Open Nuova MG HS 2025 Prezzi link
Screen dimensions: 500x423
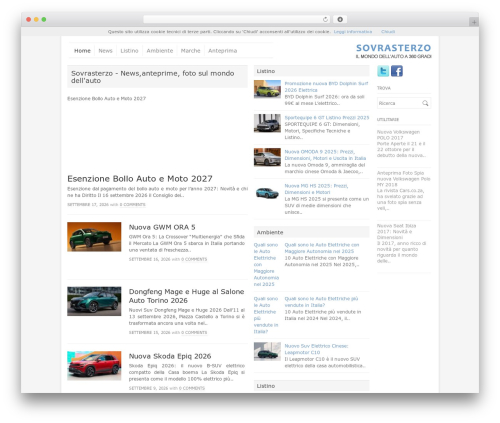[x=316, y=189]
